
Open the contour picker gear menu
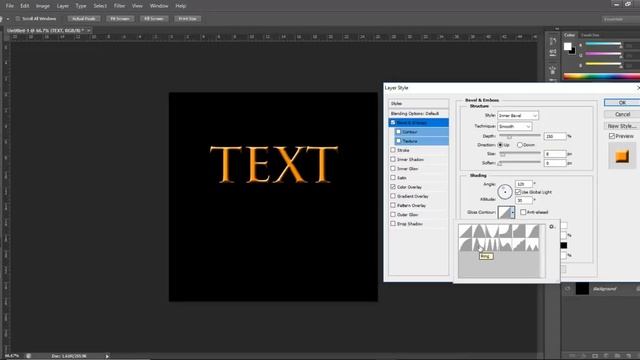pyautogui.click(x=551, y=227)
